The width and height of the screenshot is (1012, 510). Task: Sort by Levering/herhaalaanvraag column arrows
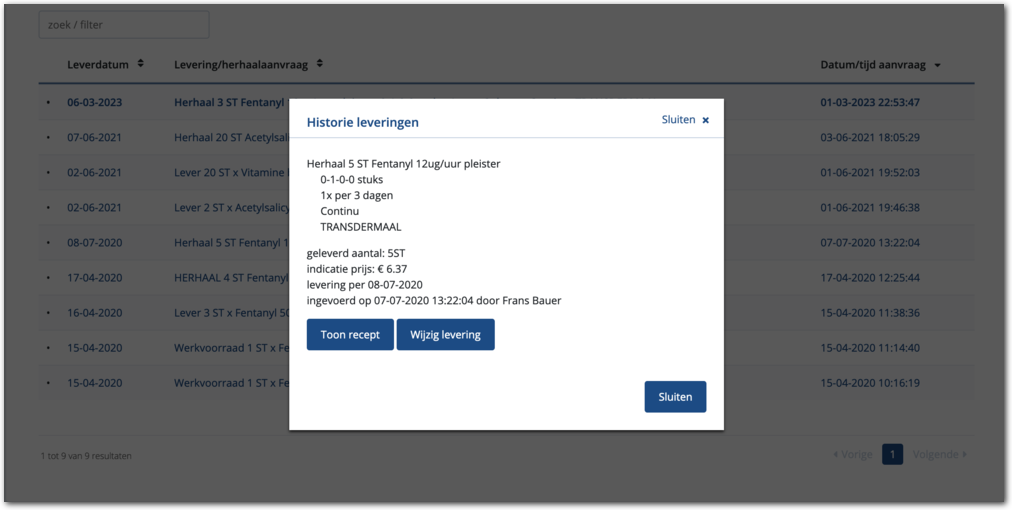tap(320, 64)
